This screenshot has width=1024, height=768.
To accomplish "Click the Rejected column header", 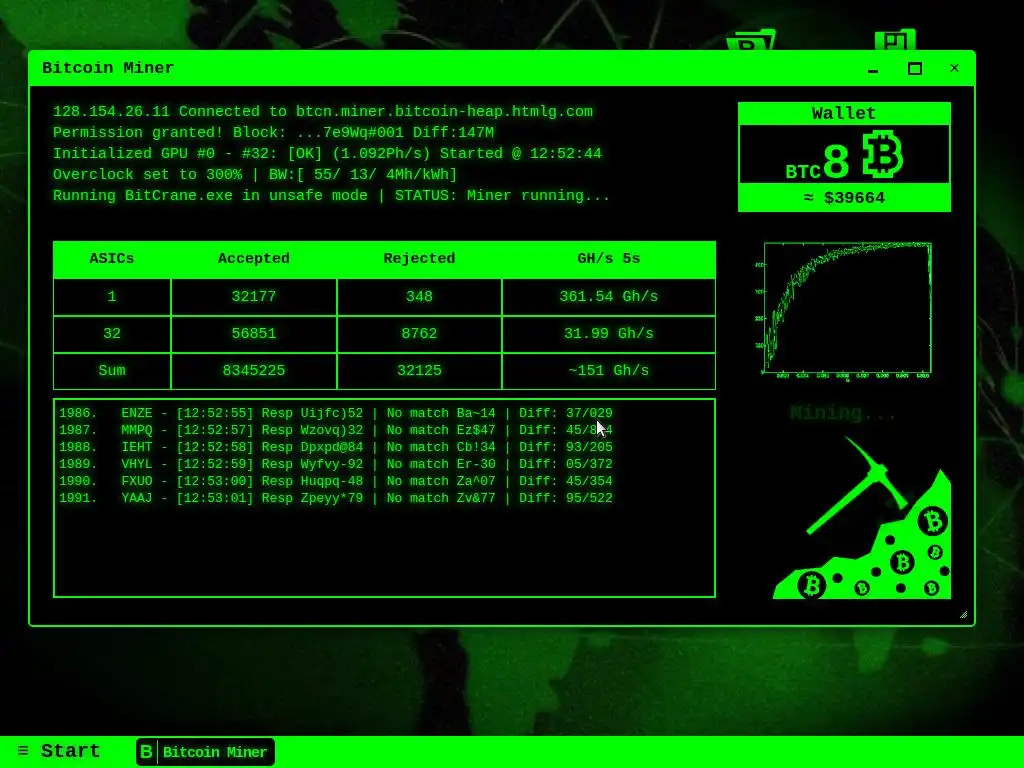I will point(419,259).
